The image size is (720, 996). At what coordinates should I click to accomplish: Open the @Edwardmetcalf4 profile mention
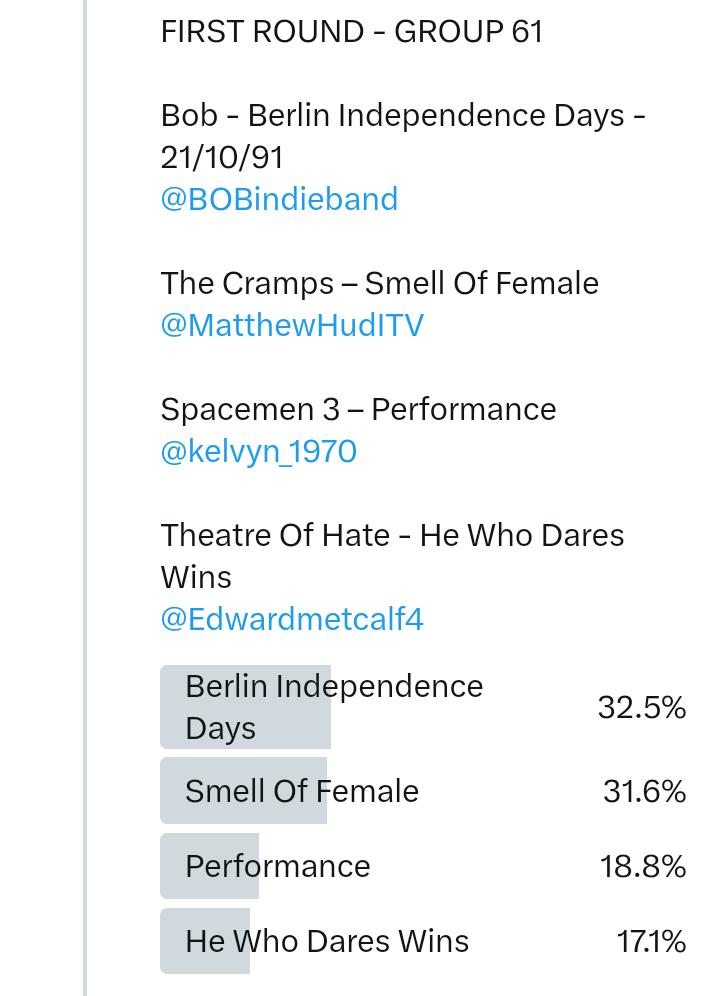pos(292,619)
